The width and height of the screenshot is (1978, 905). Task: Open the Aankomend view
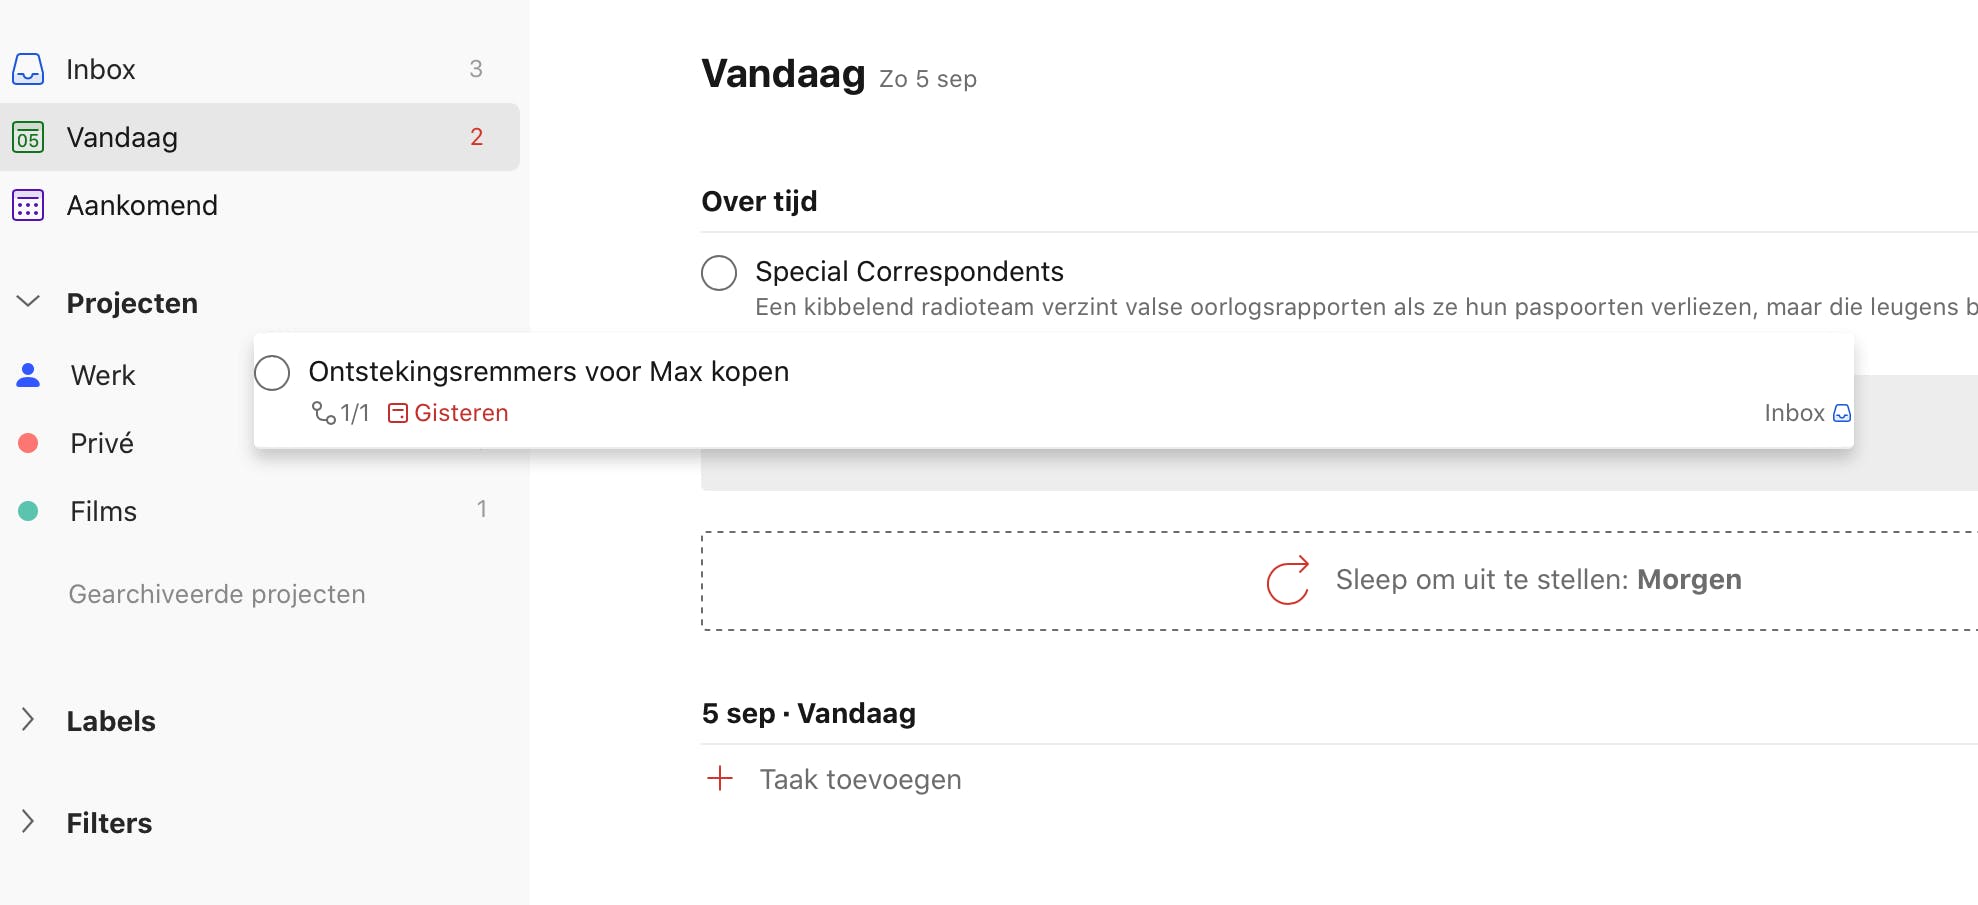click(142, 205)
